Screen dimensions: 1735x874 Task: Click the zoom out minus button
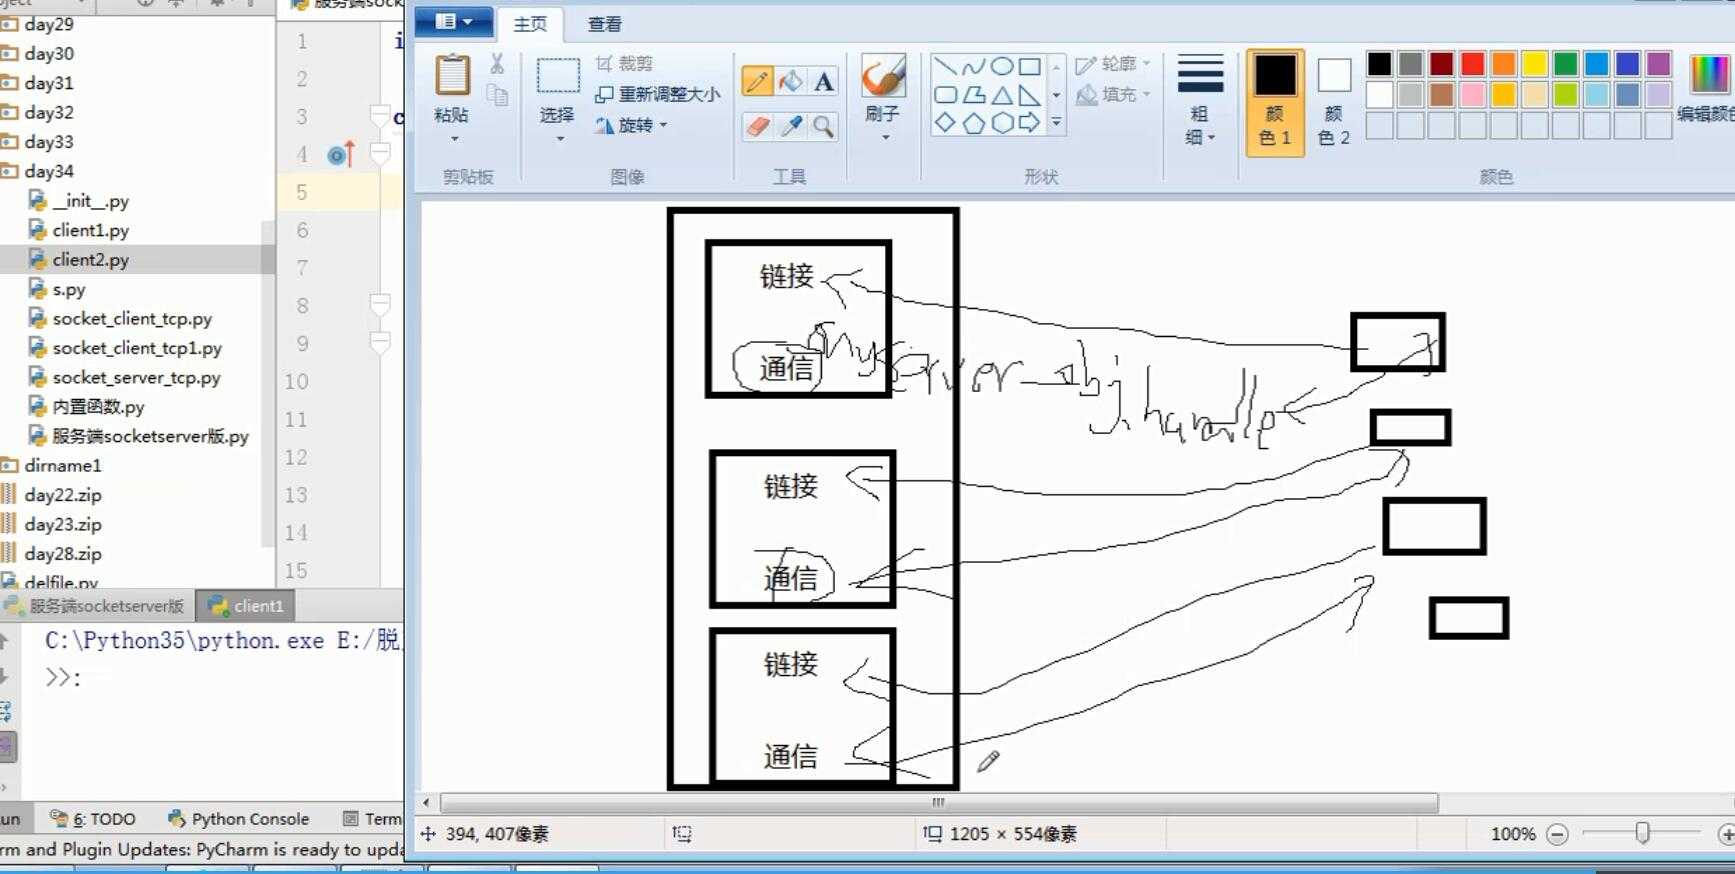coord(1557,834)
